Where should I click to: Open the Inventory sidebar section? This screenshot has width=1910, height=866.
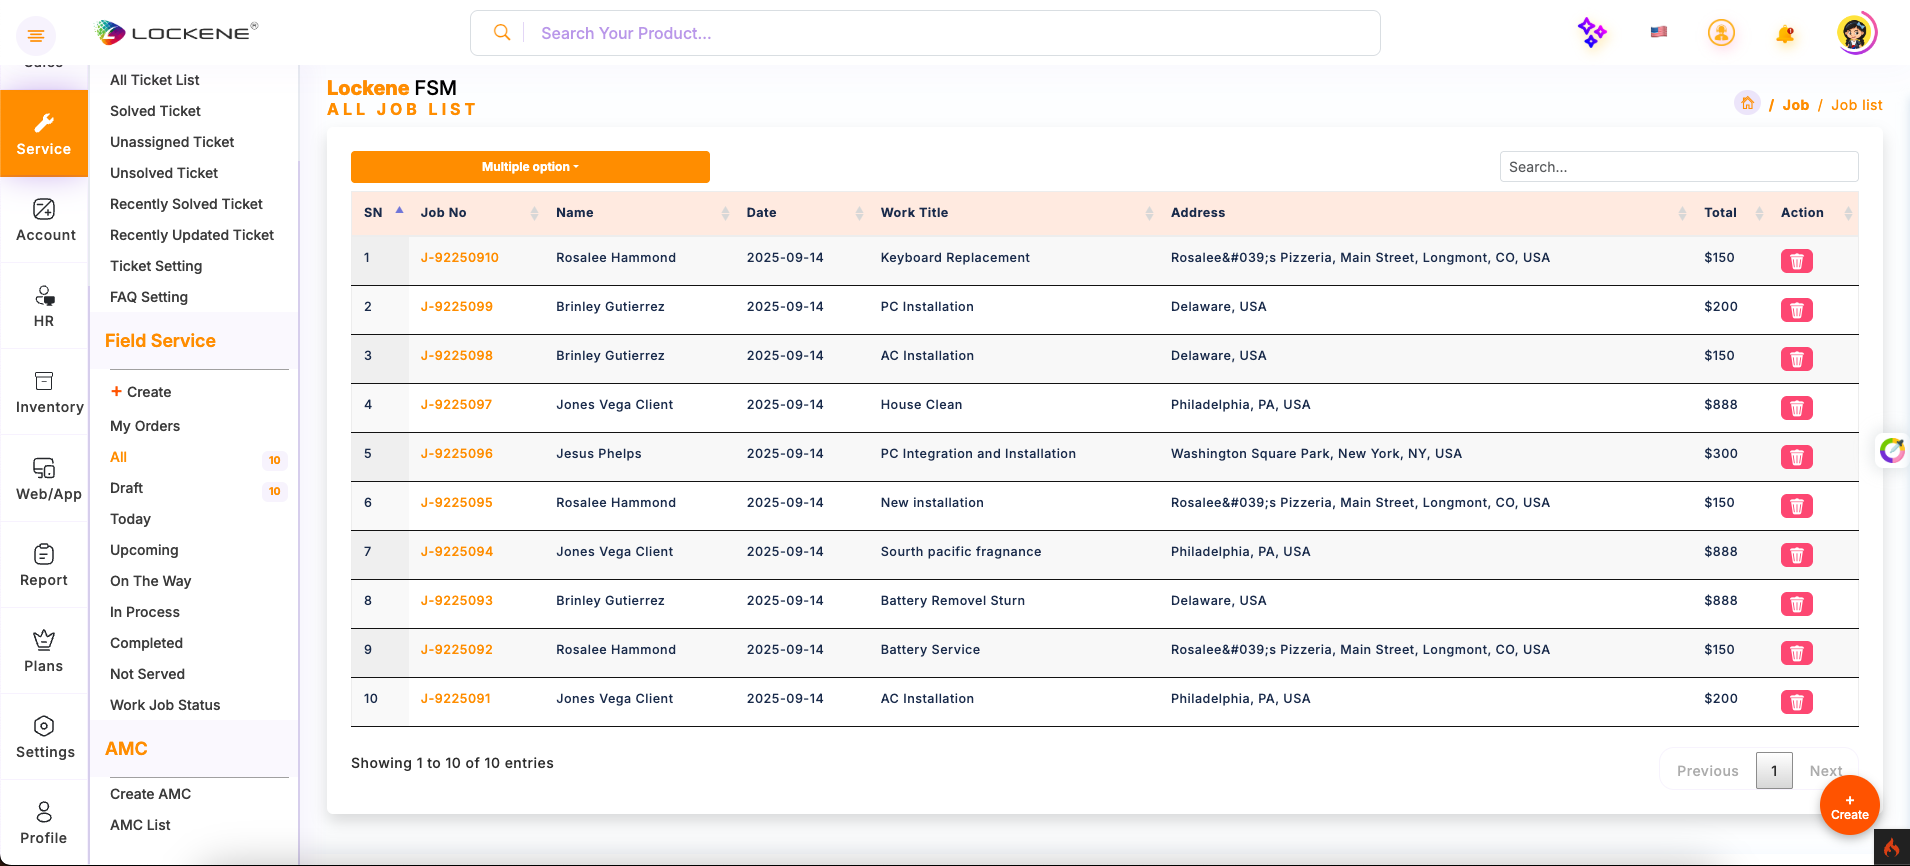[x=45, y=392]
